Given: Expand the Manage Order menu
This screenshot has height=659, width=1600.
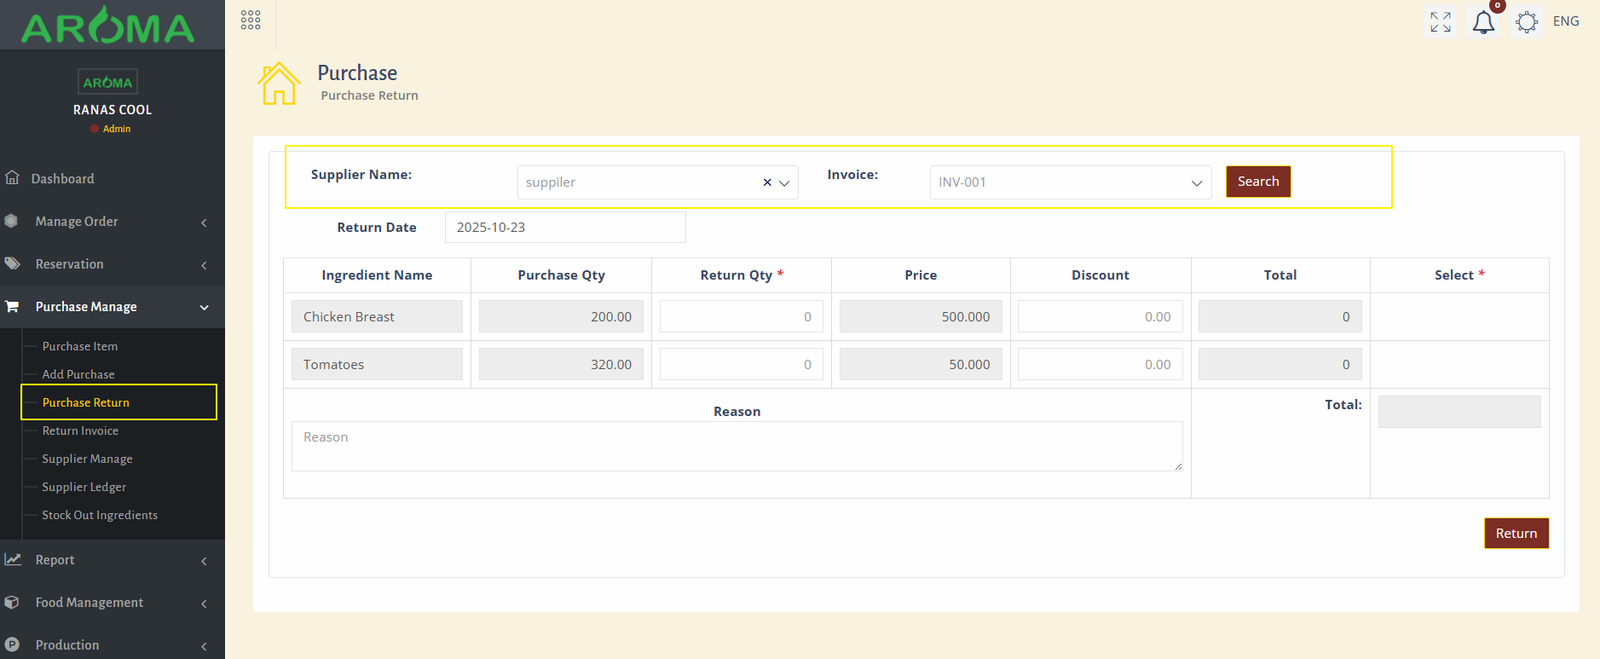Looking at the screenshot, I should tap(76, 222).
